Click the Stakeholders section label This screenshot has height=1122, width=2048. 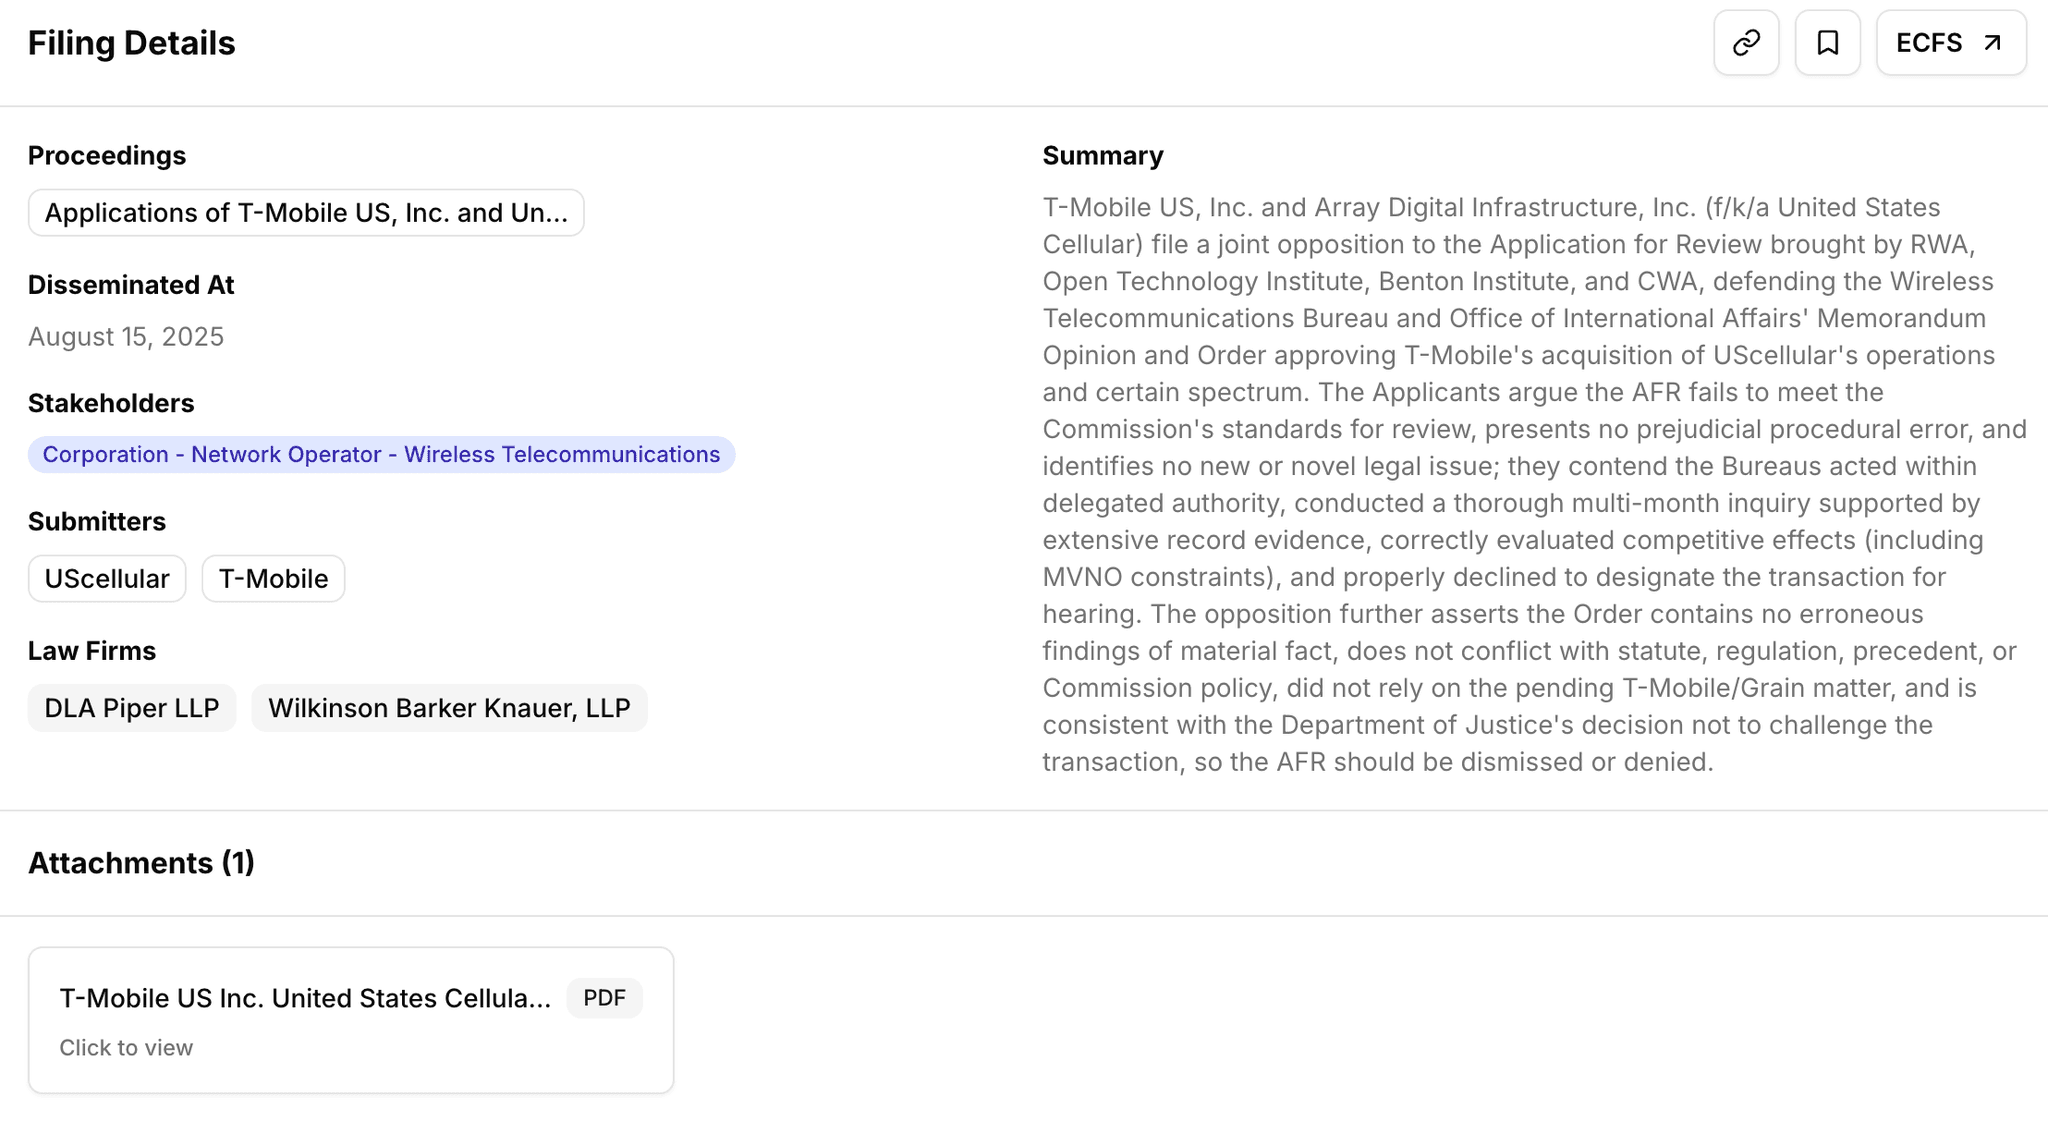111,403
